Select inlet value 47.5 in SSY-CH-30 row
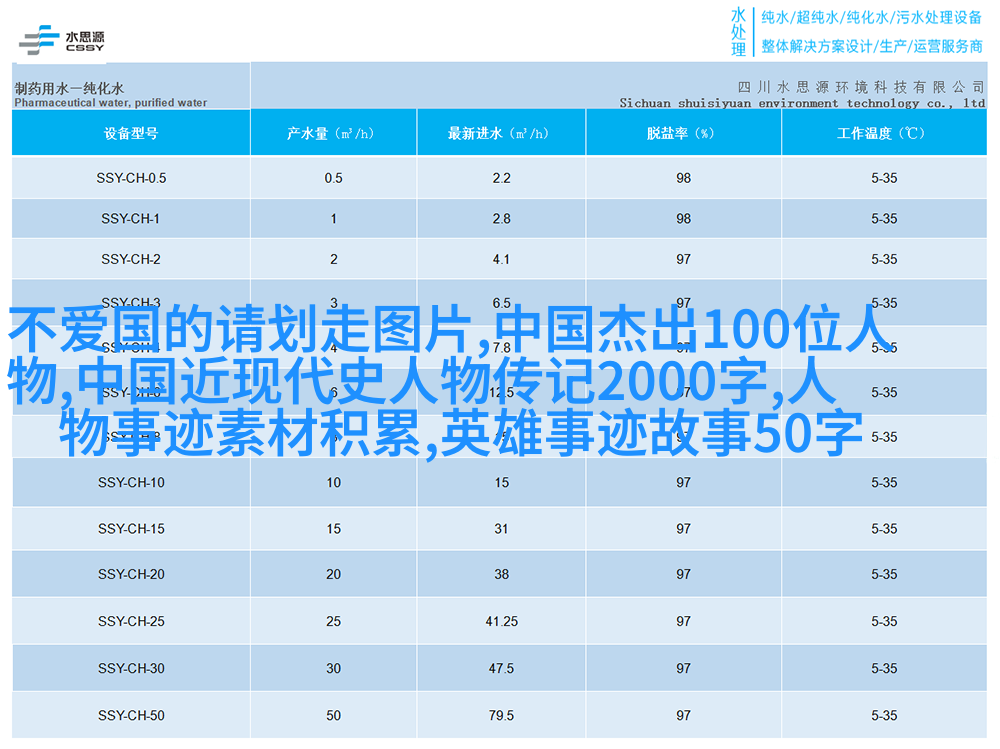Viewport: 1000px width, 749px height. [501, 669]
